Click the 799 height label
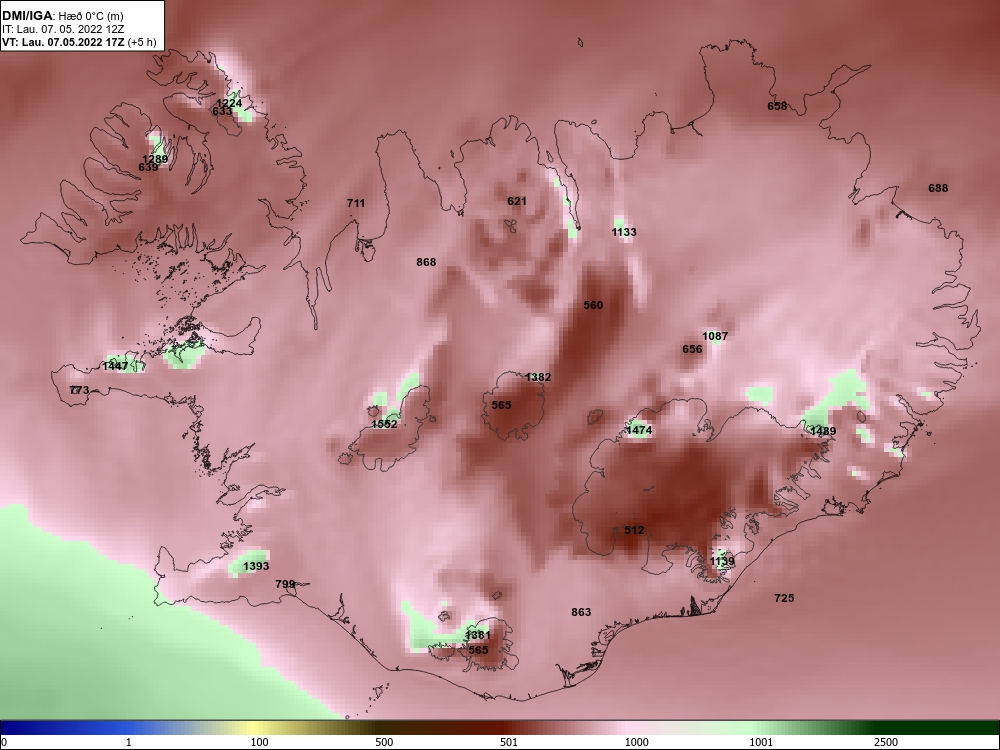The height and width of the screenshot is (750, 1000). point(285,584)
